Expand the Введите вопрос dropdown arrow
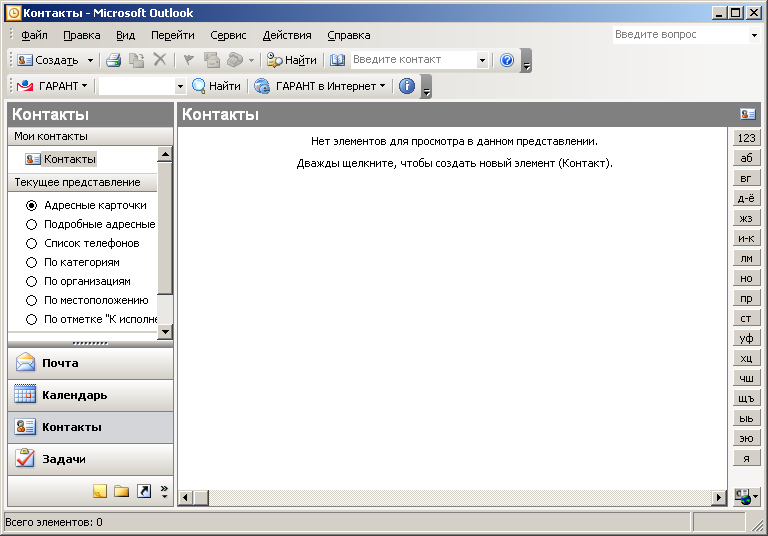768x536 pixels. [754, 35]
